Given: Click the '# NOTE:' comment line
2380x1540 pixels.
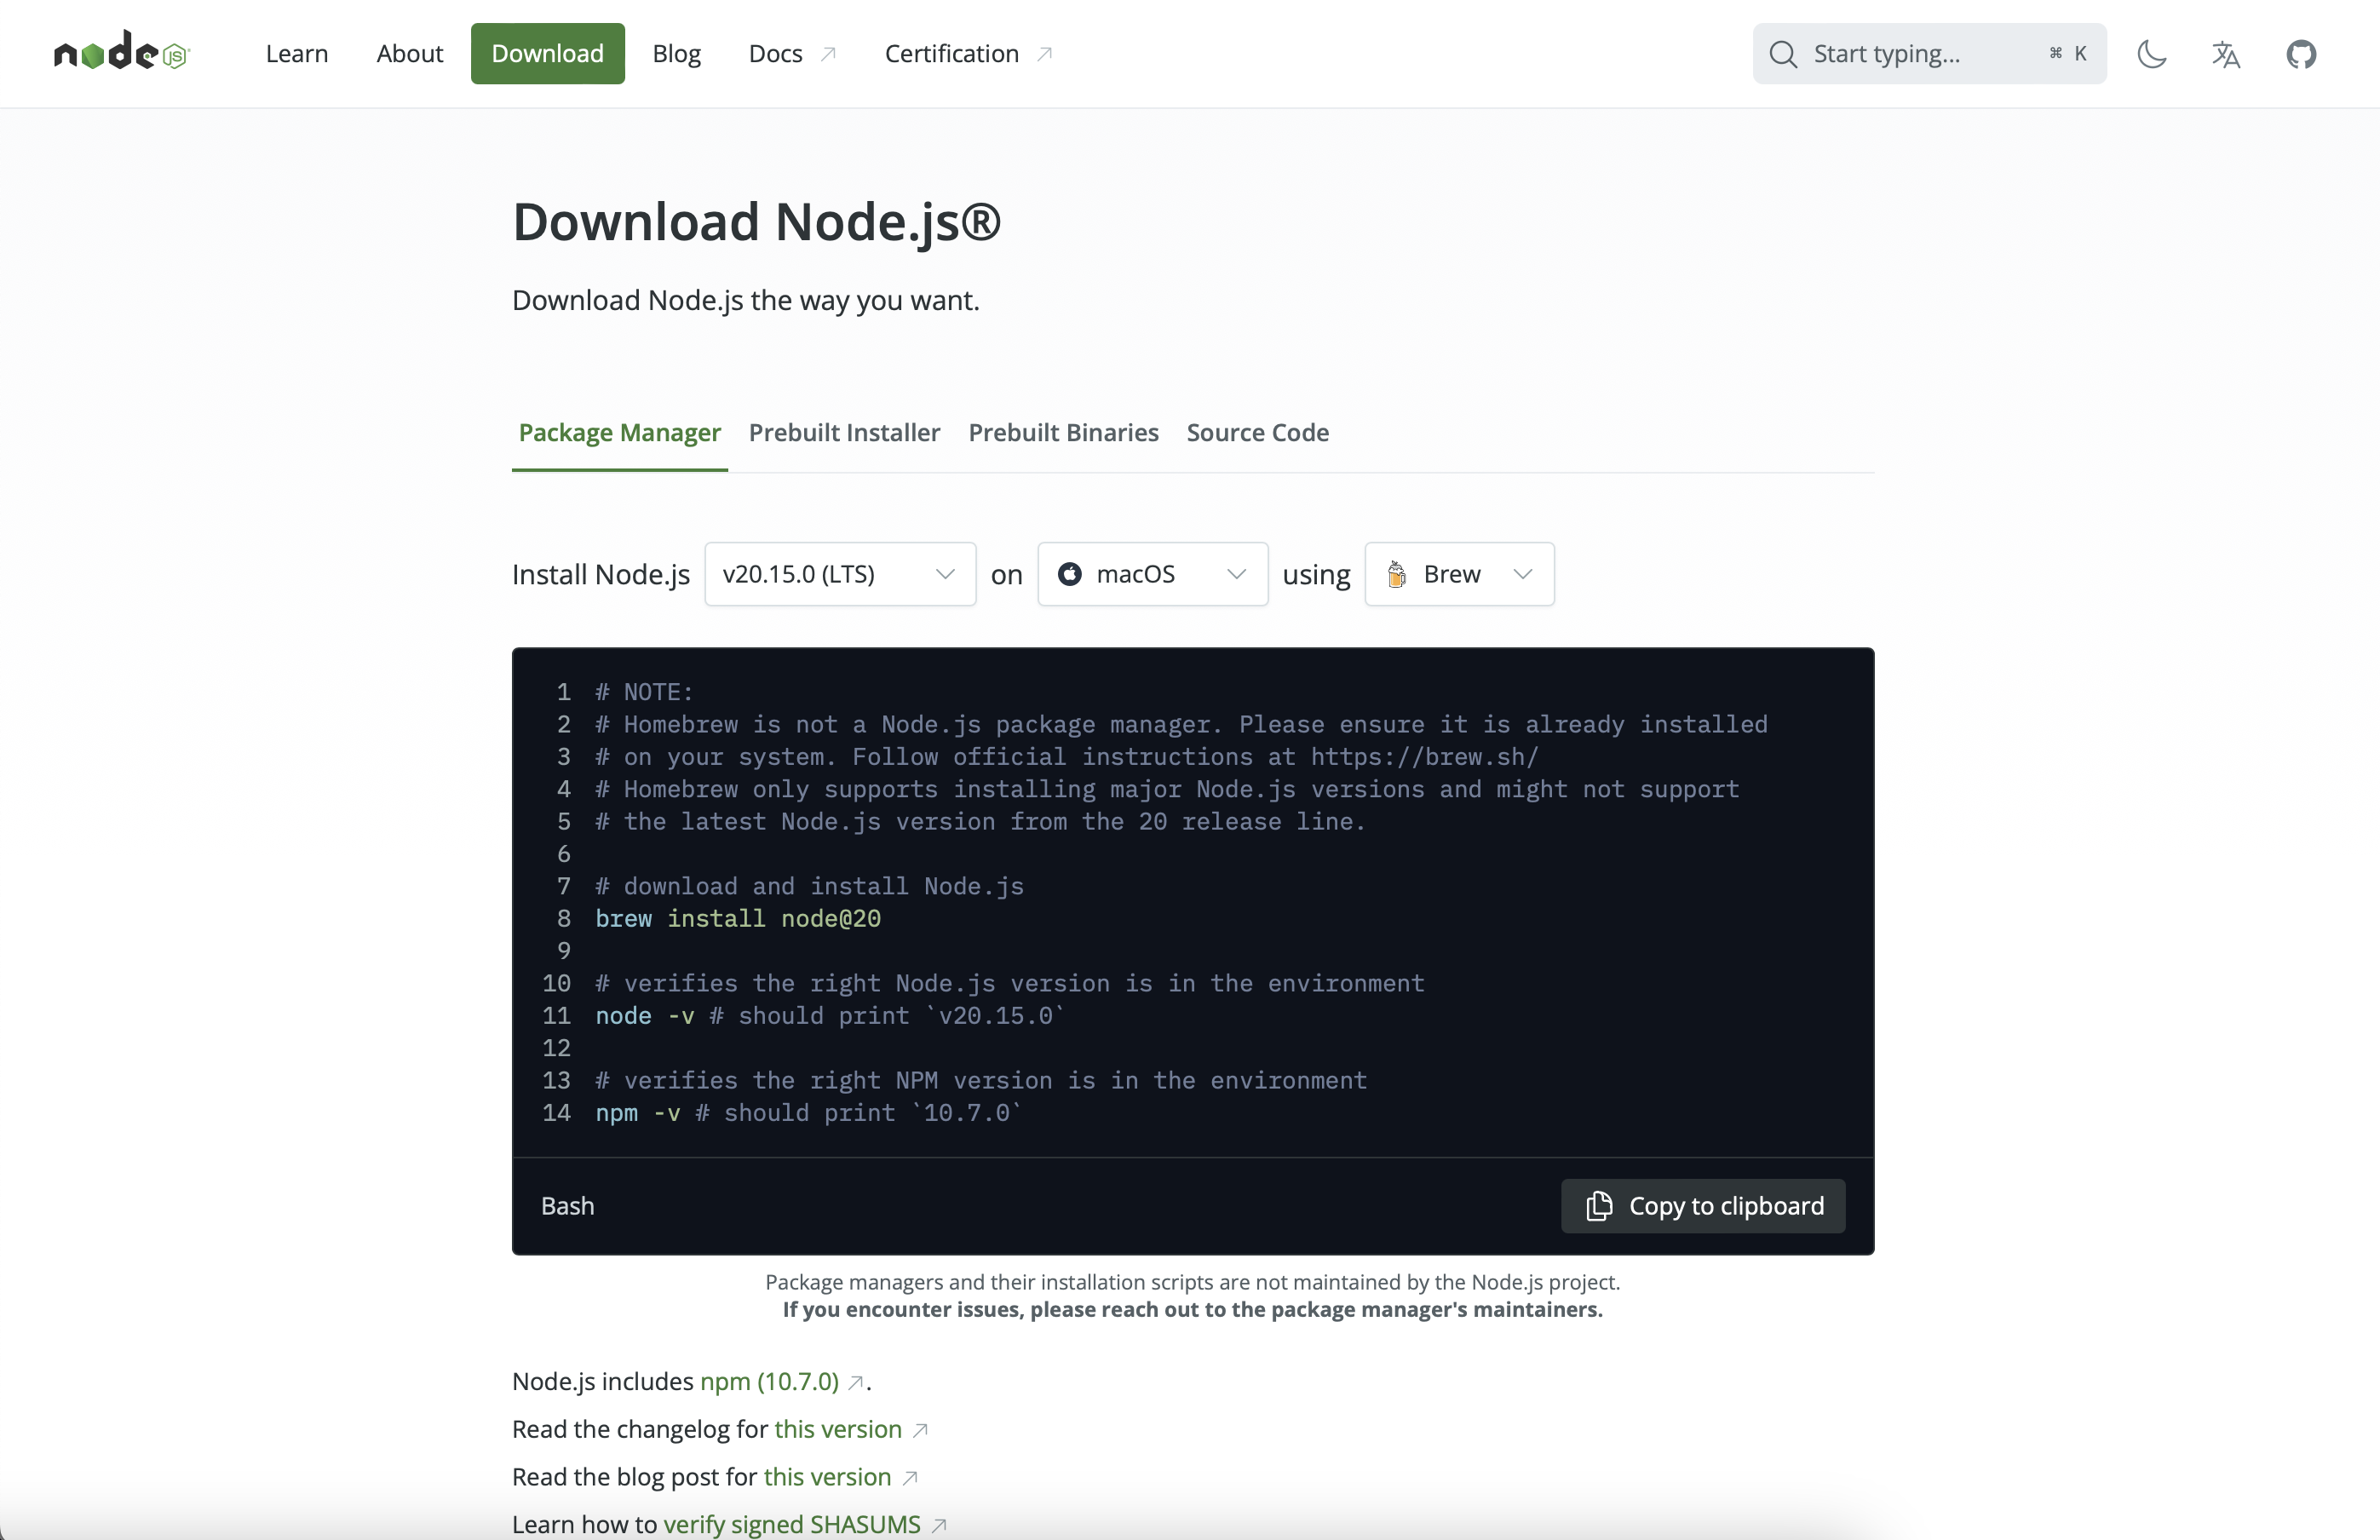Looking at the screenshot, I should click(644, 692).
